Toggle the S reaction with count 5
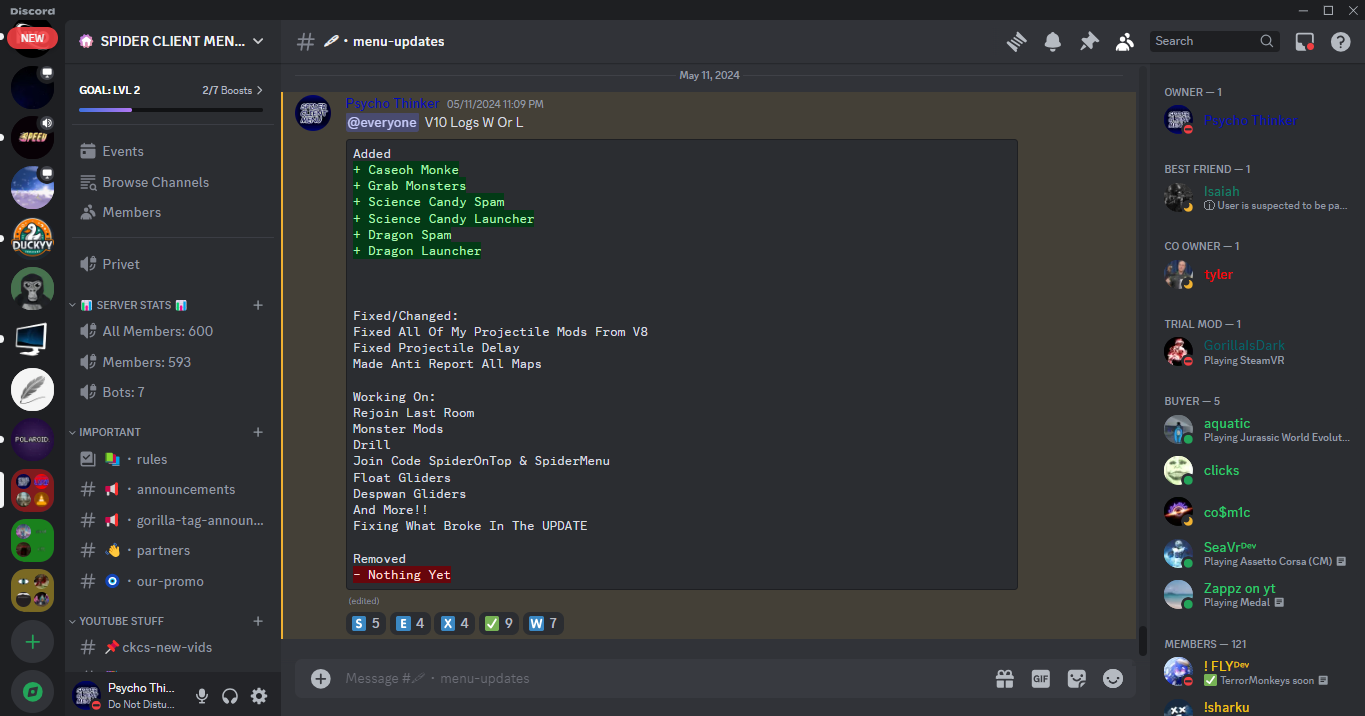Screen dimensions: 1365x716 point(367,623)
